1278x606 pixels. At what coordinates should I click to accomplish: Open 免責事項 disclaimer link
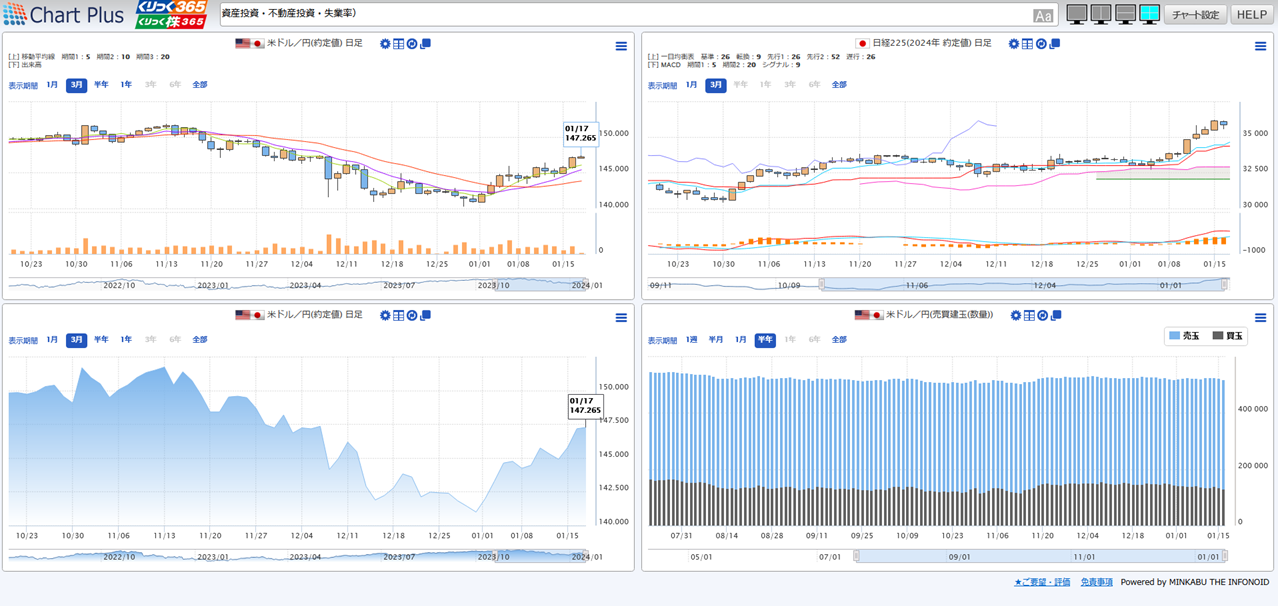pos(1096,582)
